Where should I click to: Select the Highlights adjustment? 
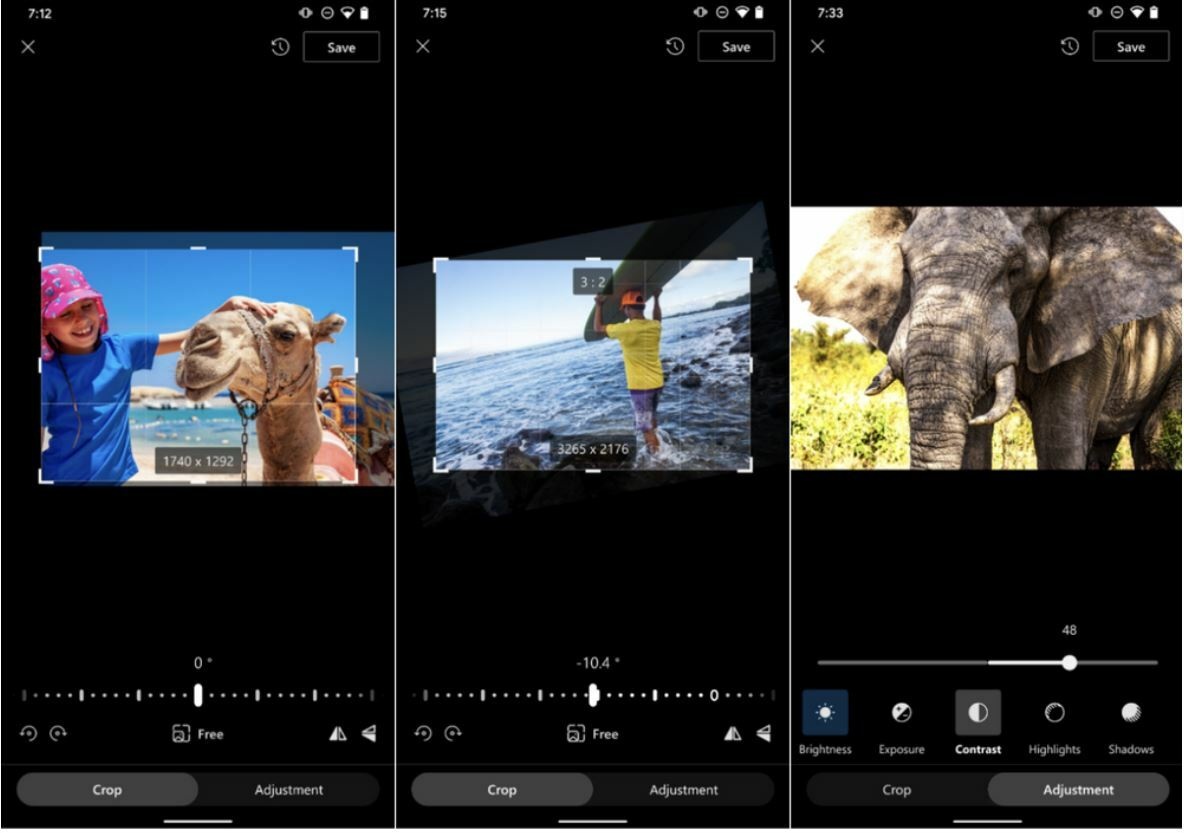(1054, 722)
